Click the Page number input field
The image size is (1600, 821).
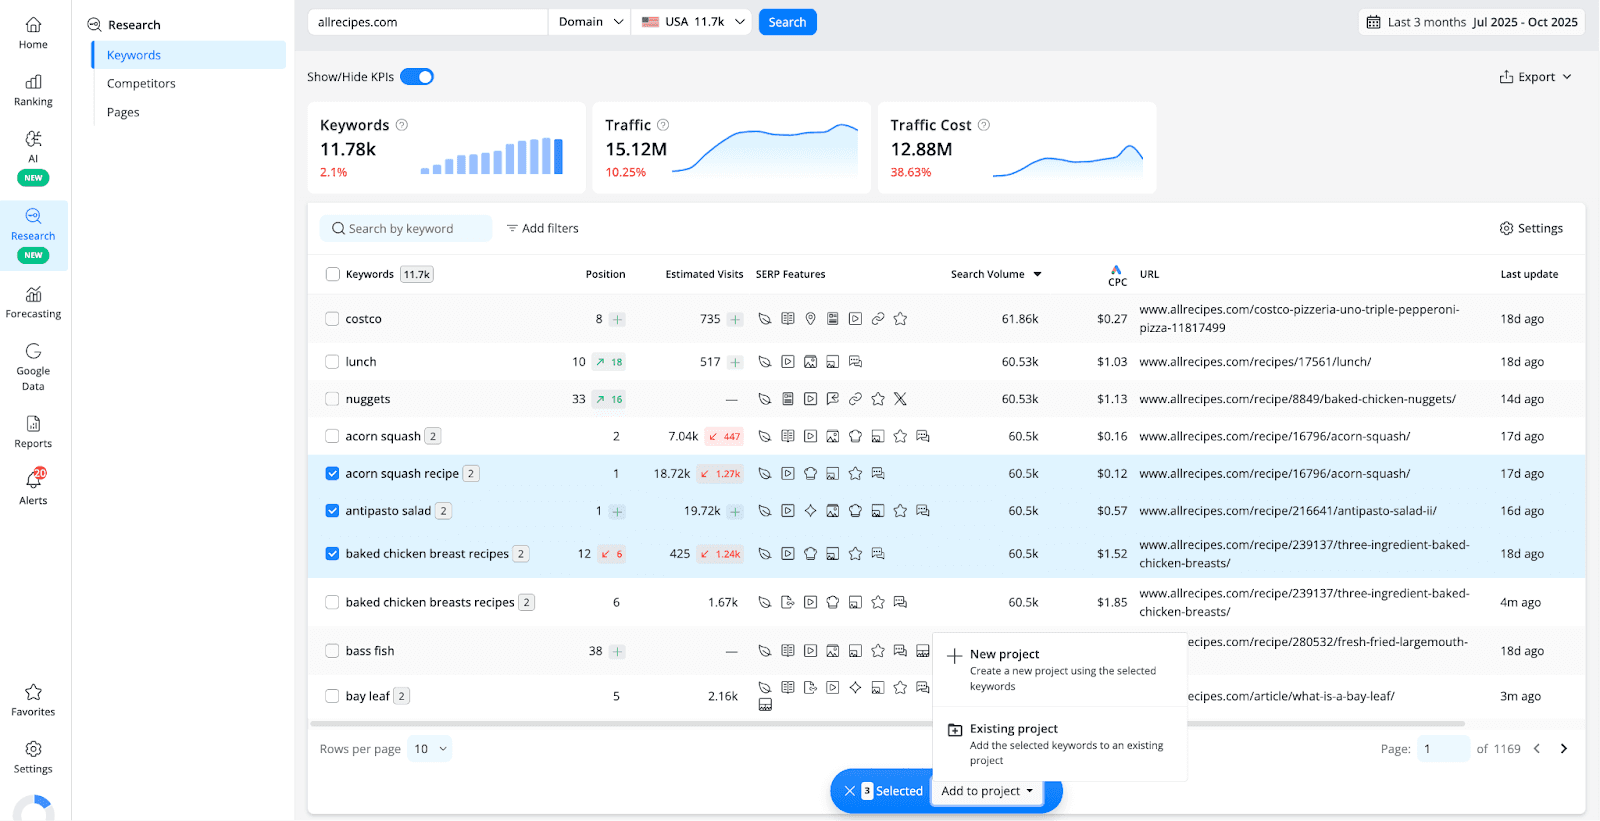pos(1444,749)
